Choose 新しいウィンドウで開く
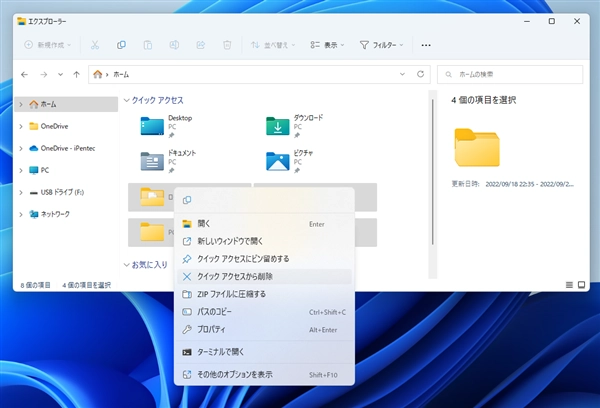 (x=264, y=241)
